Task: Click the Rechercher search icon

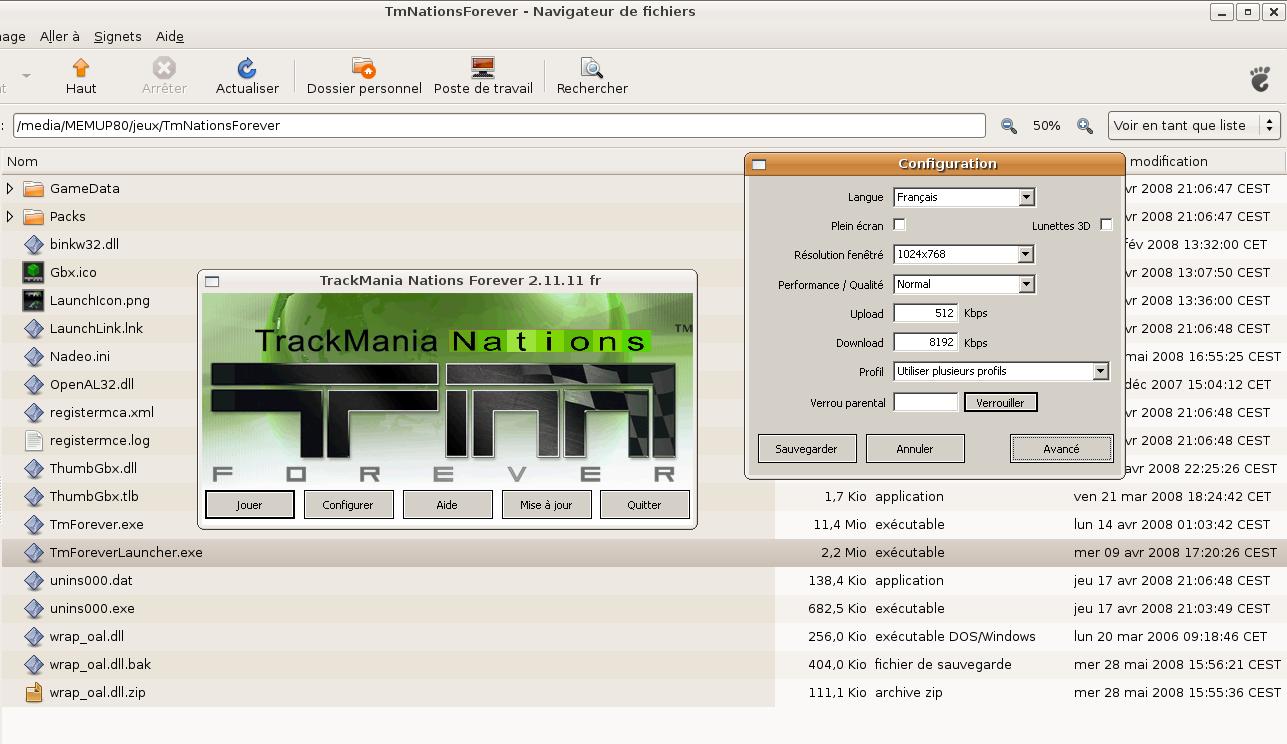Action: point(592,67)
